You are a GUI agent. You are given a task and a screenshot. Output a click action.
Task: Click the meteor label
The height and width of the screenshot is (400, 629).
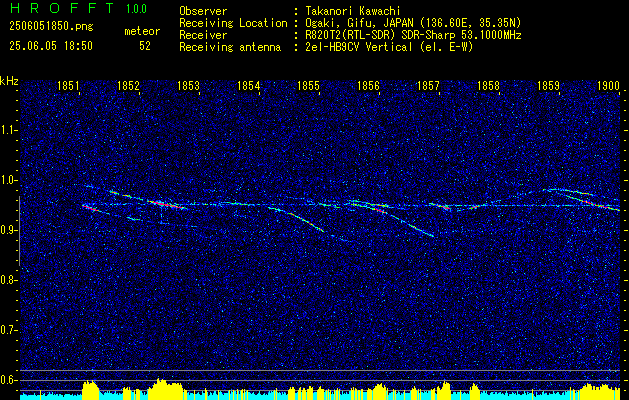coord(142,31)
